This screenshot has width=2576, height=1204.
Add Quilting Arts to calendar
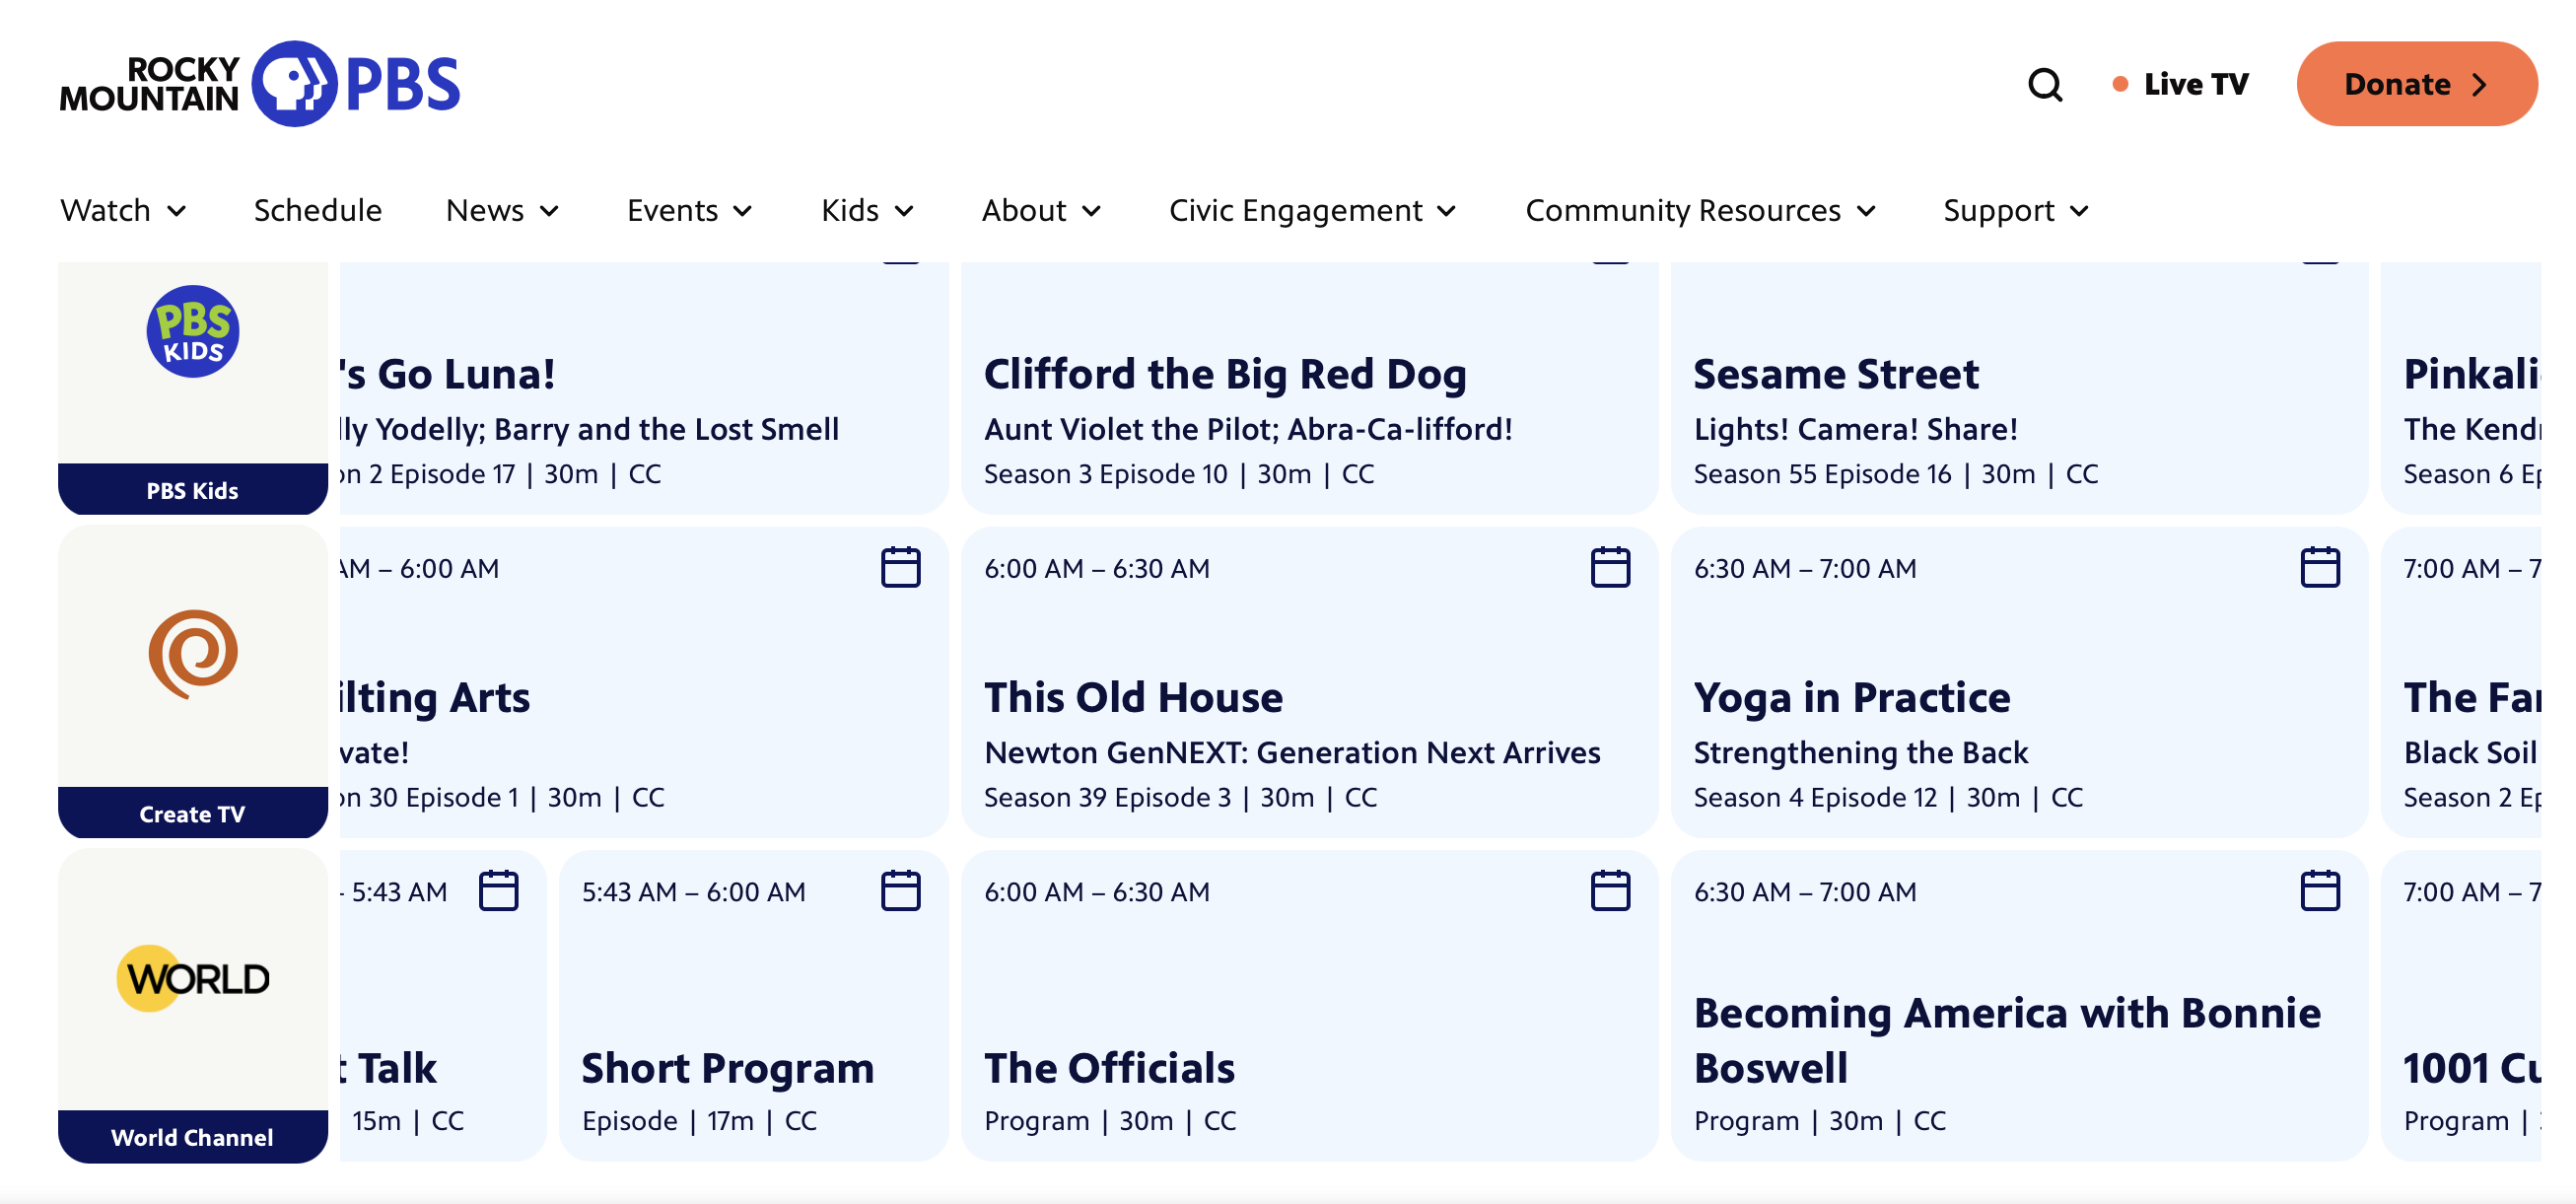coord(900,567)
